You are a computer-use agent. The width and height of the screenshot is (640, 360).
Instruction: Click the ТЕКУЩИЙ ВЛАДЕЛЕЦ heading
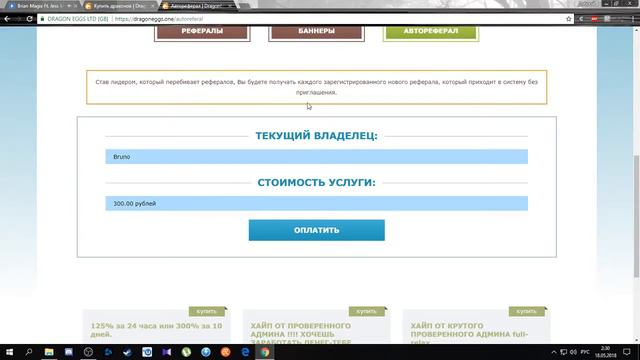point(316,136)
